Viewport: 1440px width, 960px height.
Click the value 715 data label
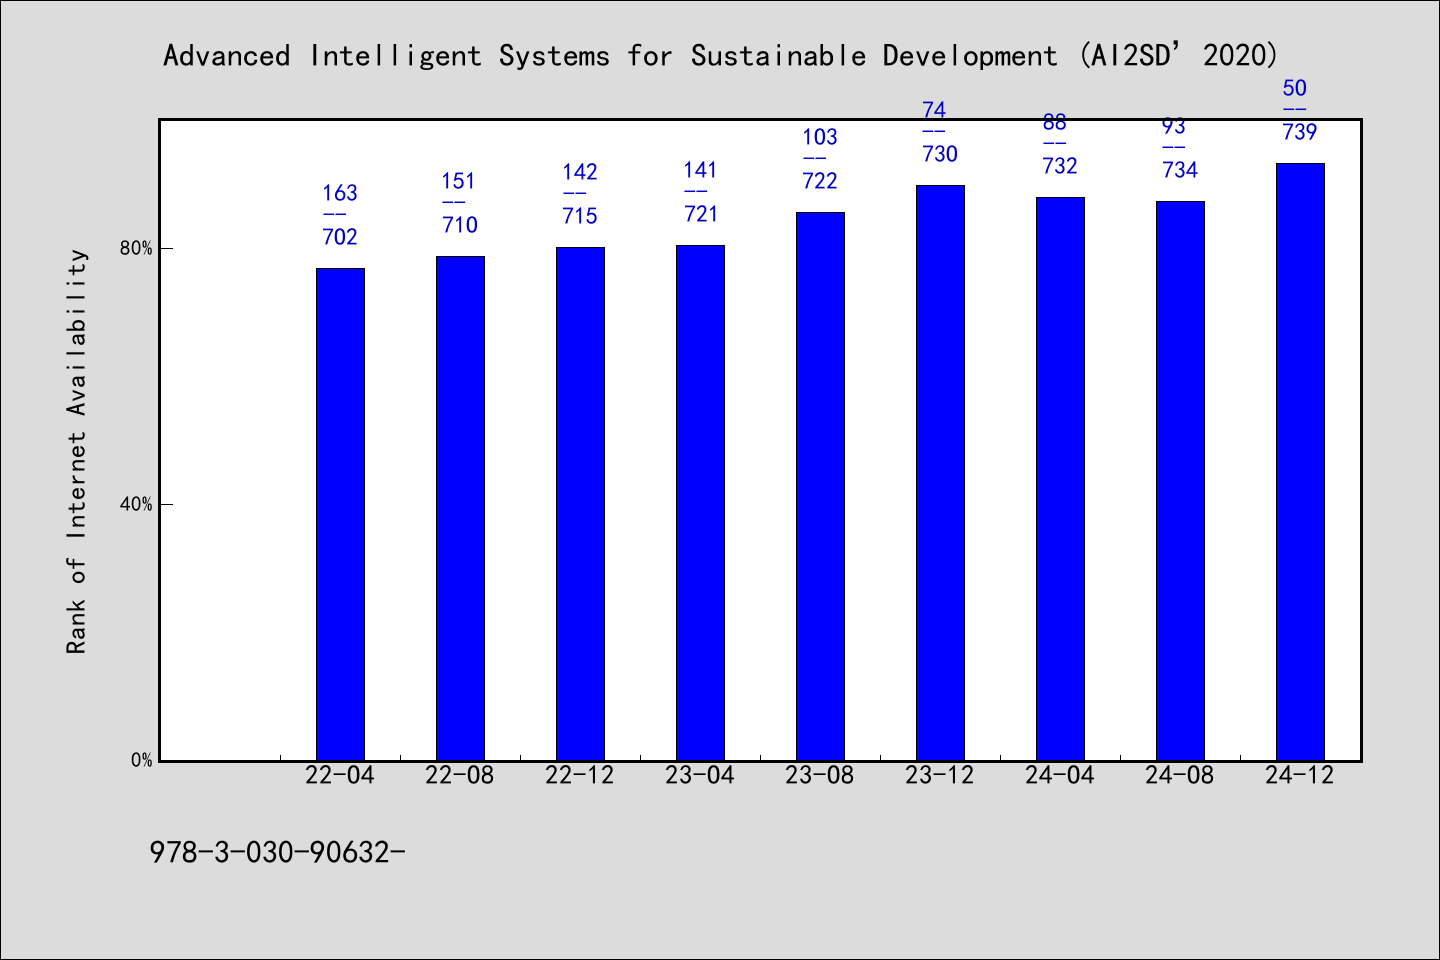[x=580, y=216]
